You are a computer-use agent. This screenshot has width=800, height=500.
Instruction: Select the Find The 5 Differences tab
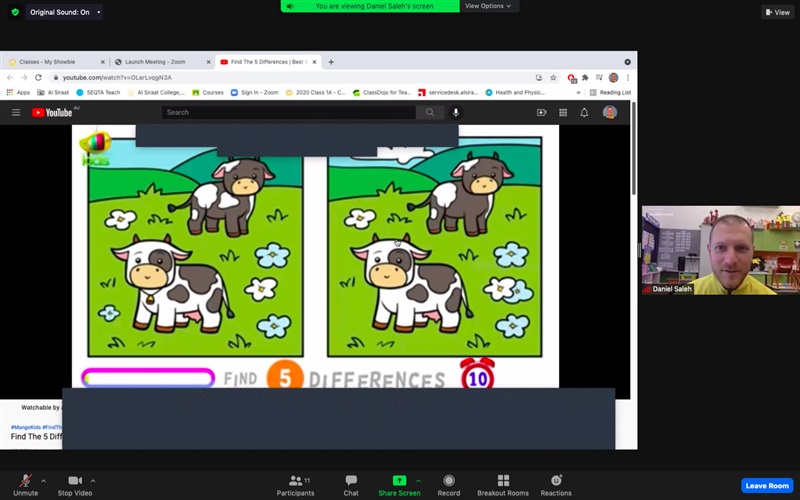pos(267,62)
